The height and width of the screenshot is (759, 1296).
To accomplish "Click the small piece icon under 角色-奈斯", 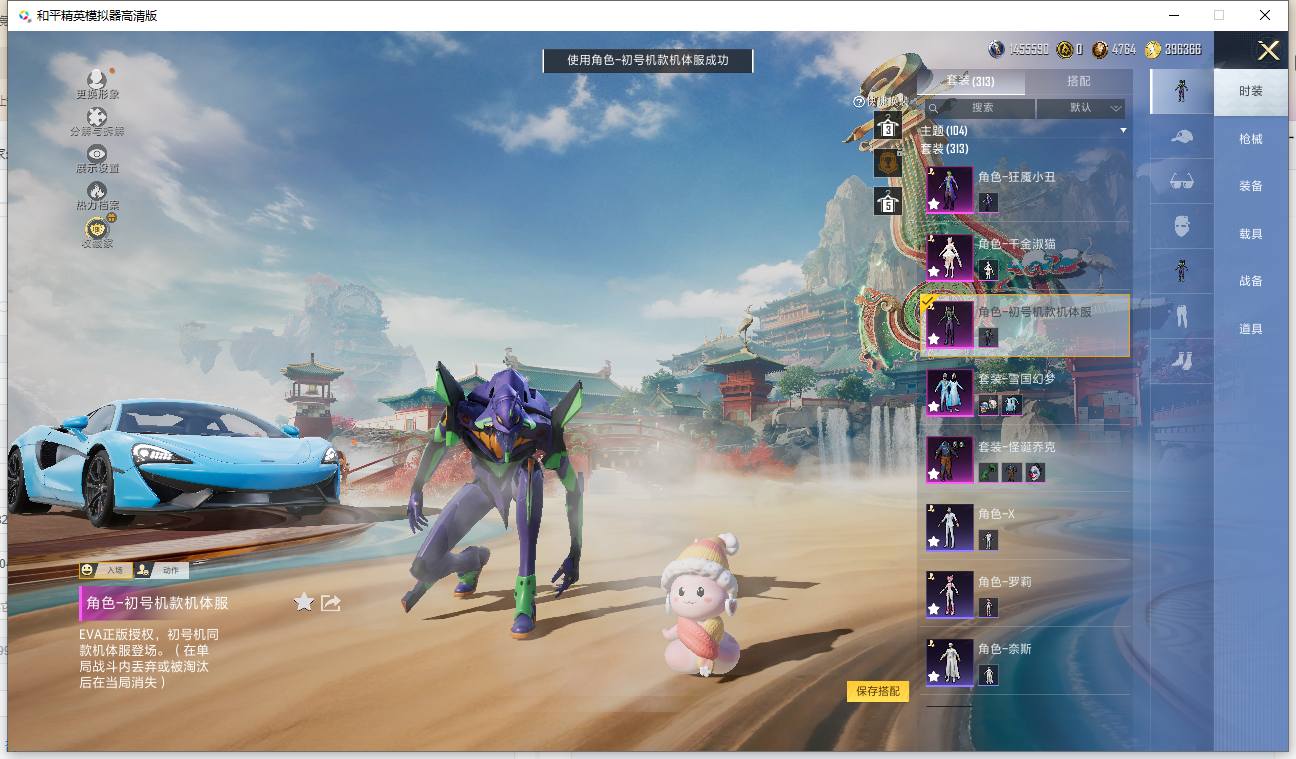I will (988, 675).
